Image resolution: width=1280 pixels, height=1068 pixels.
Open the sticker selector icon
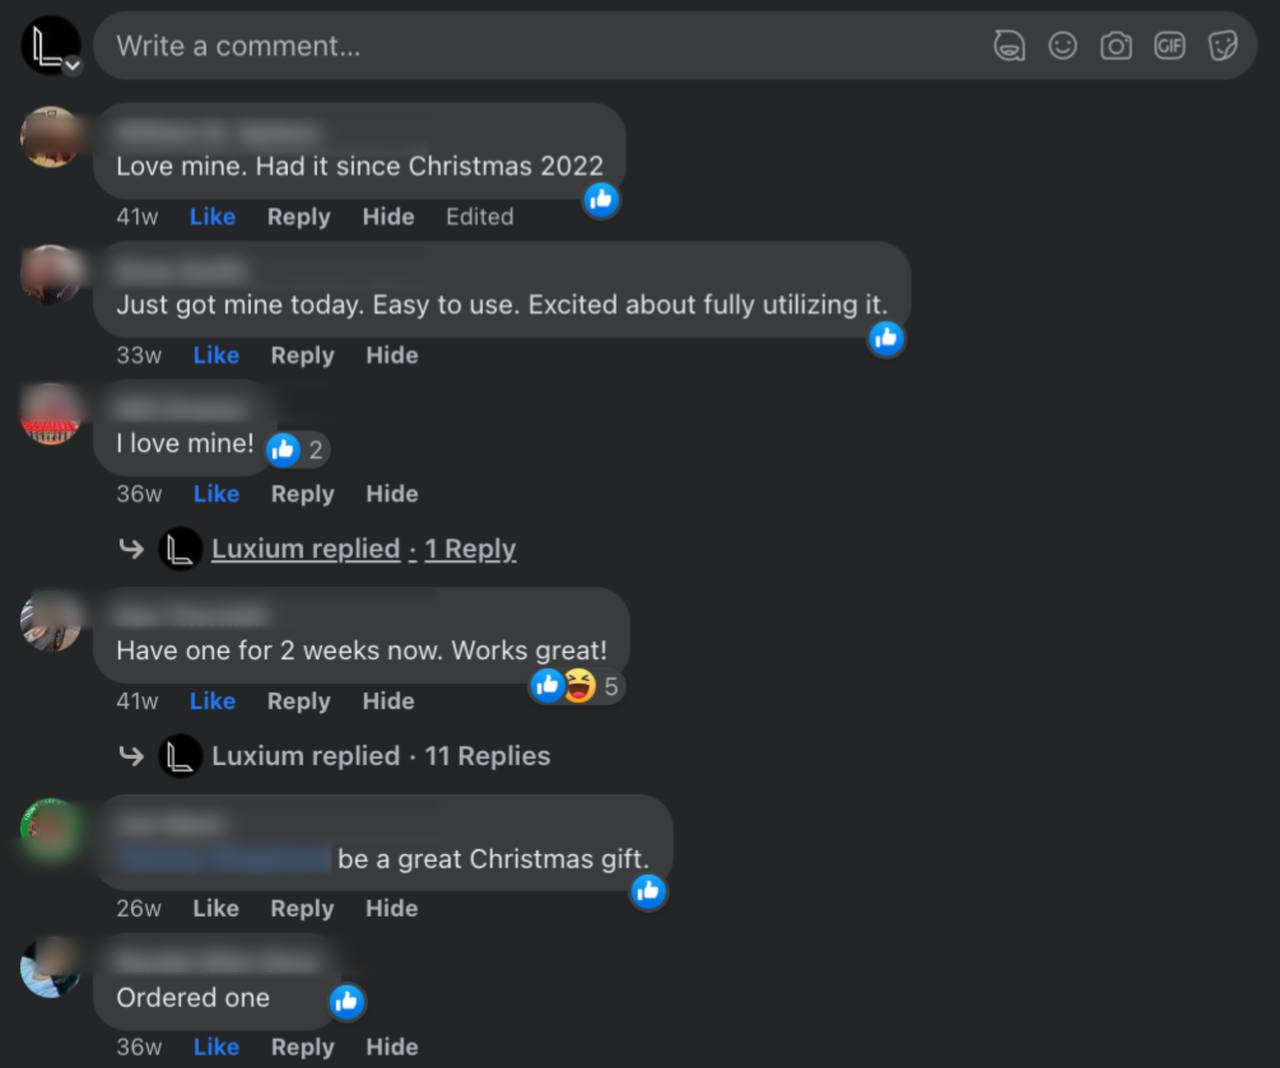(x=1223, y=46)
